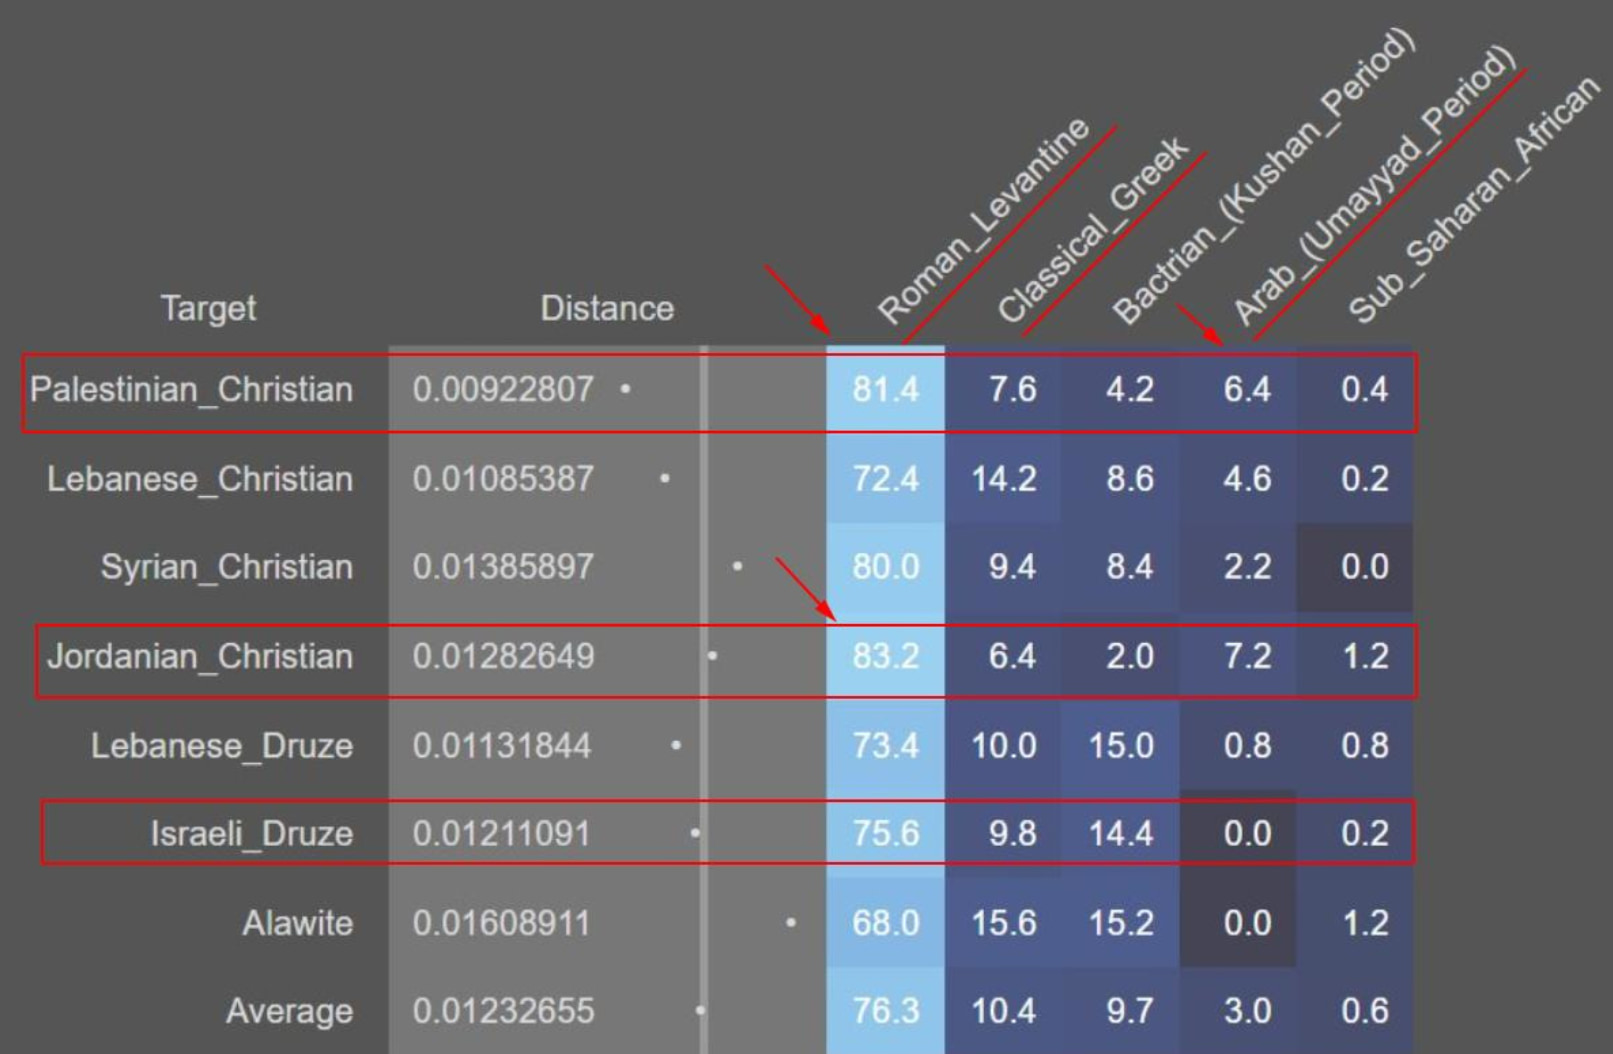Click the 83.2 Roman_Levantine heatmap cell
This screenshot has height=1054, width=1613.
tap(885, 656)
